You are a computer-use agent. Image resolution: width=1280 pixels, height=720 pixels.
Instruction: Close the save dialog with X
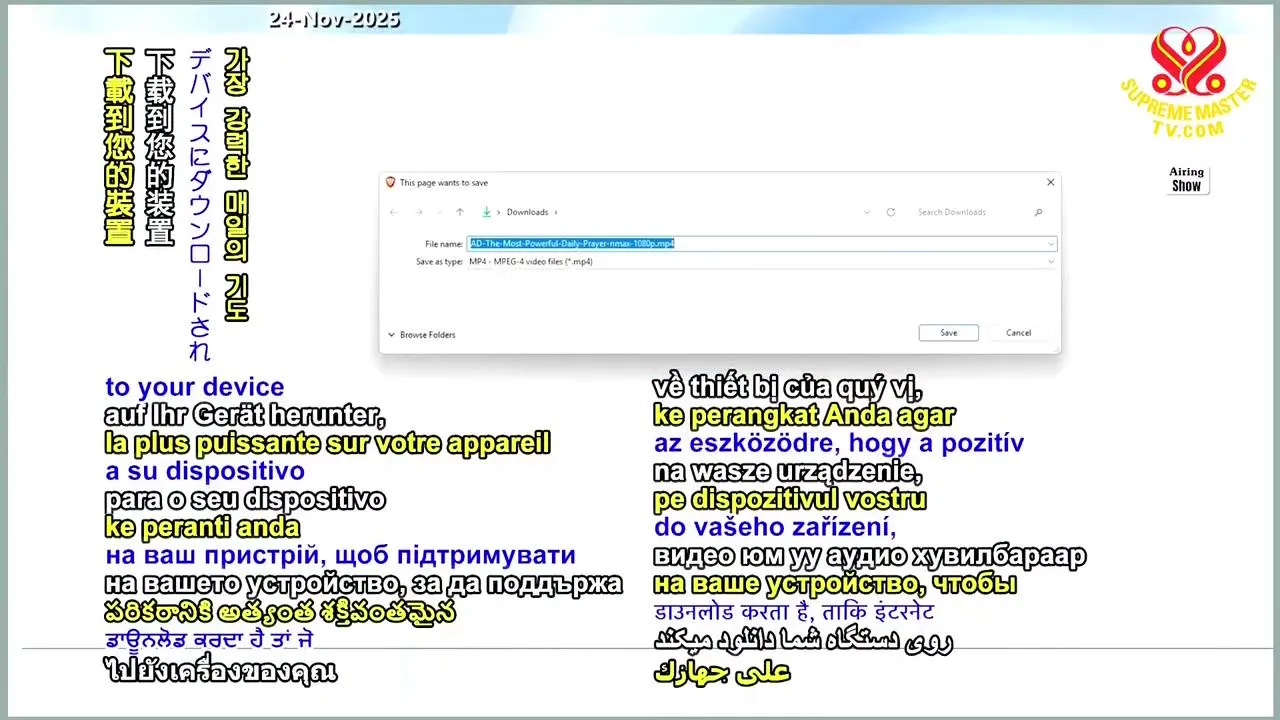(1050, 182)
